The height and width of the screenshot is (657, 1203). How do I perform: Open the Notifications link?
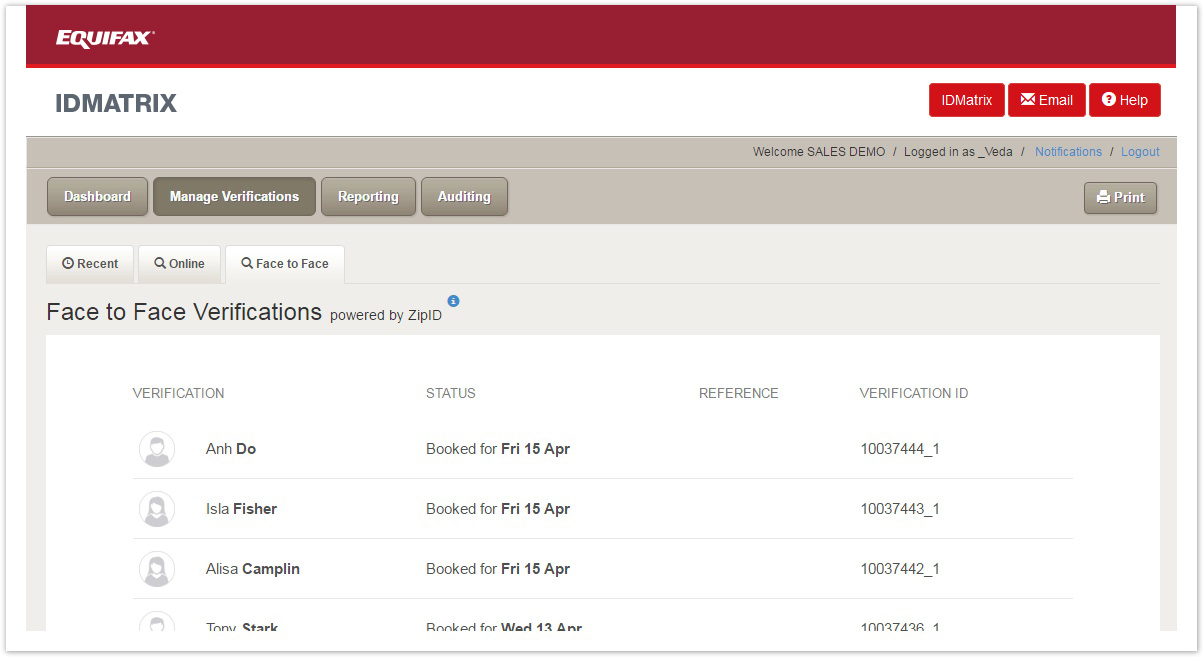click(x=1068, y=152)
